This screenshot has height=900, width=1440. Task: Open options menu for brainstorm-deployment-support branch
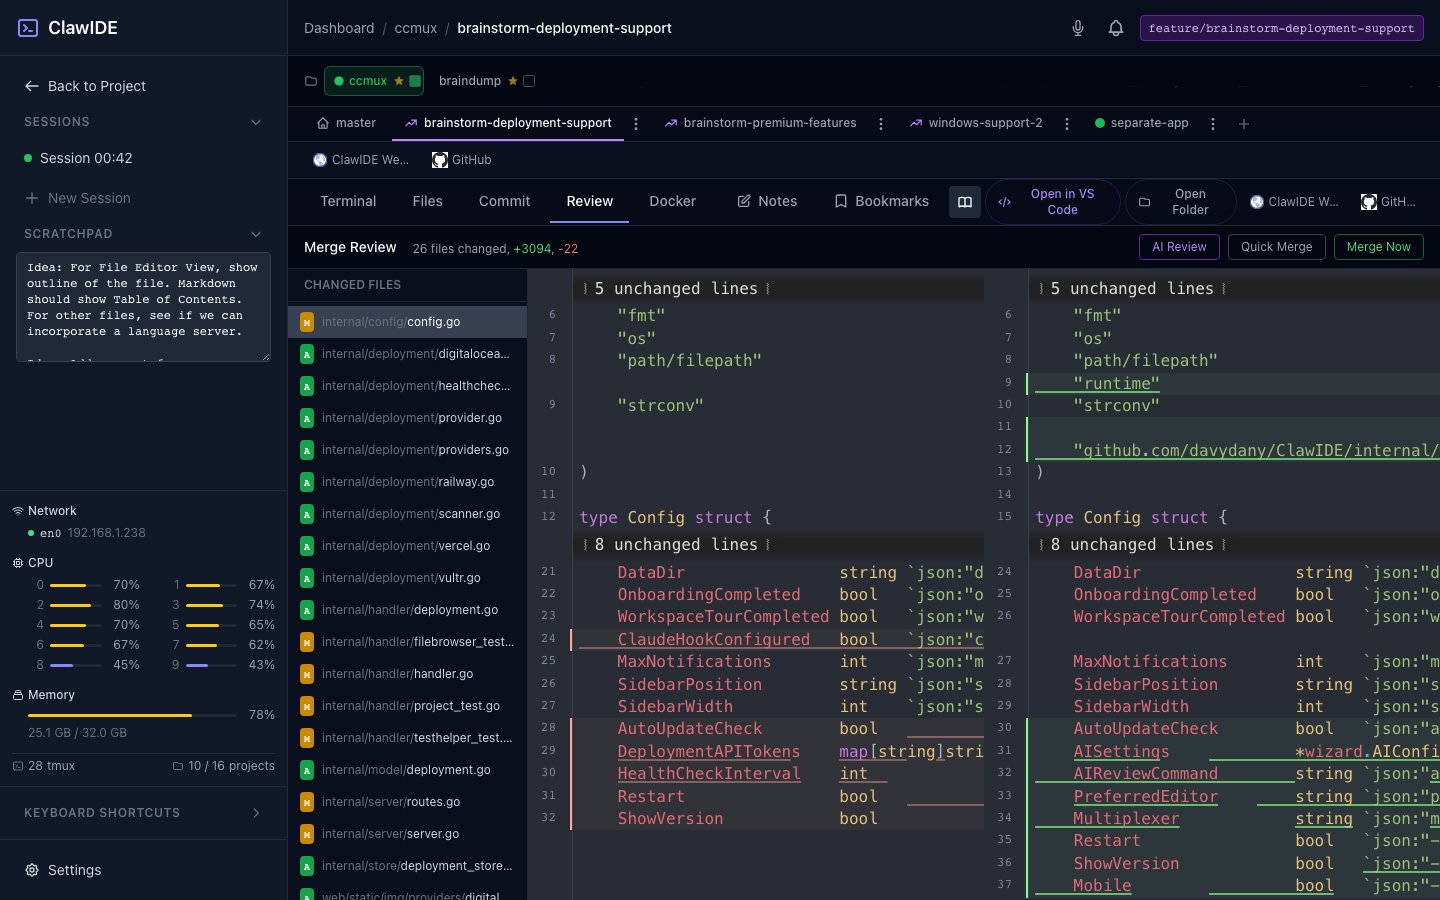[x=636, y=124]
